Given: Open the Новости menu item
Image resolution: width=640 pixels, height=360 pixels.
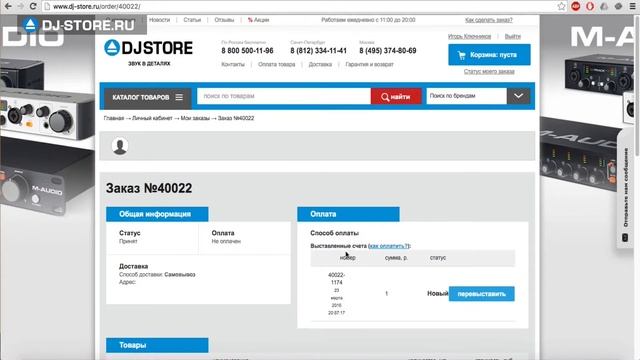Looking at the screenshot, I should point(159,20).
